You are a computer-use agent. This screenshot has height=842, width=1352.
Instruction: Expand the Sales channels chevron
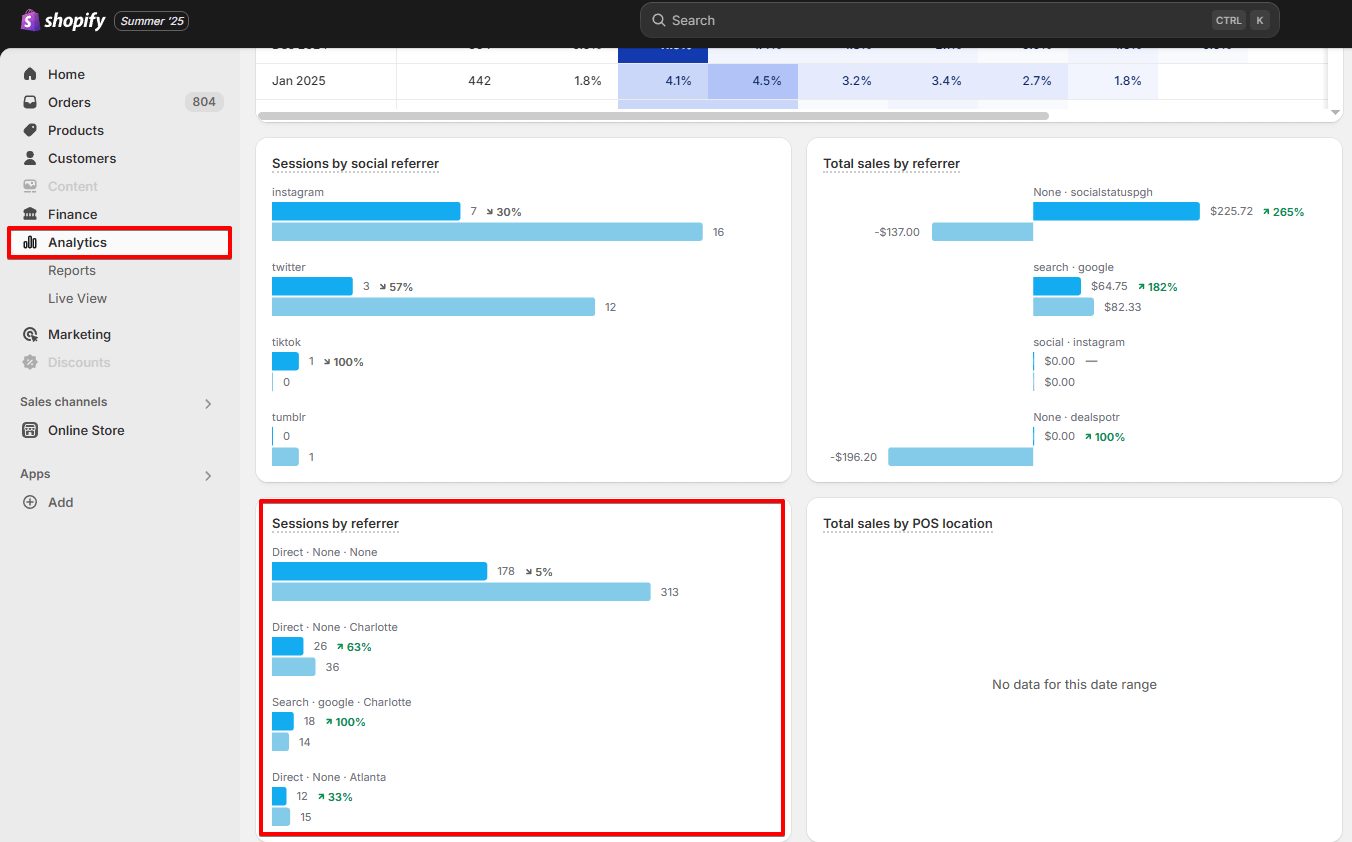[x=208, y=404]
